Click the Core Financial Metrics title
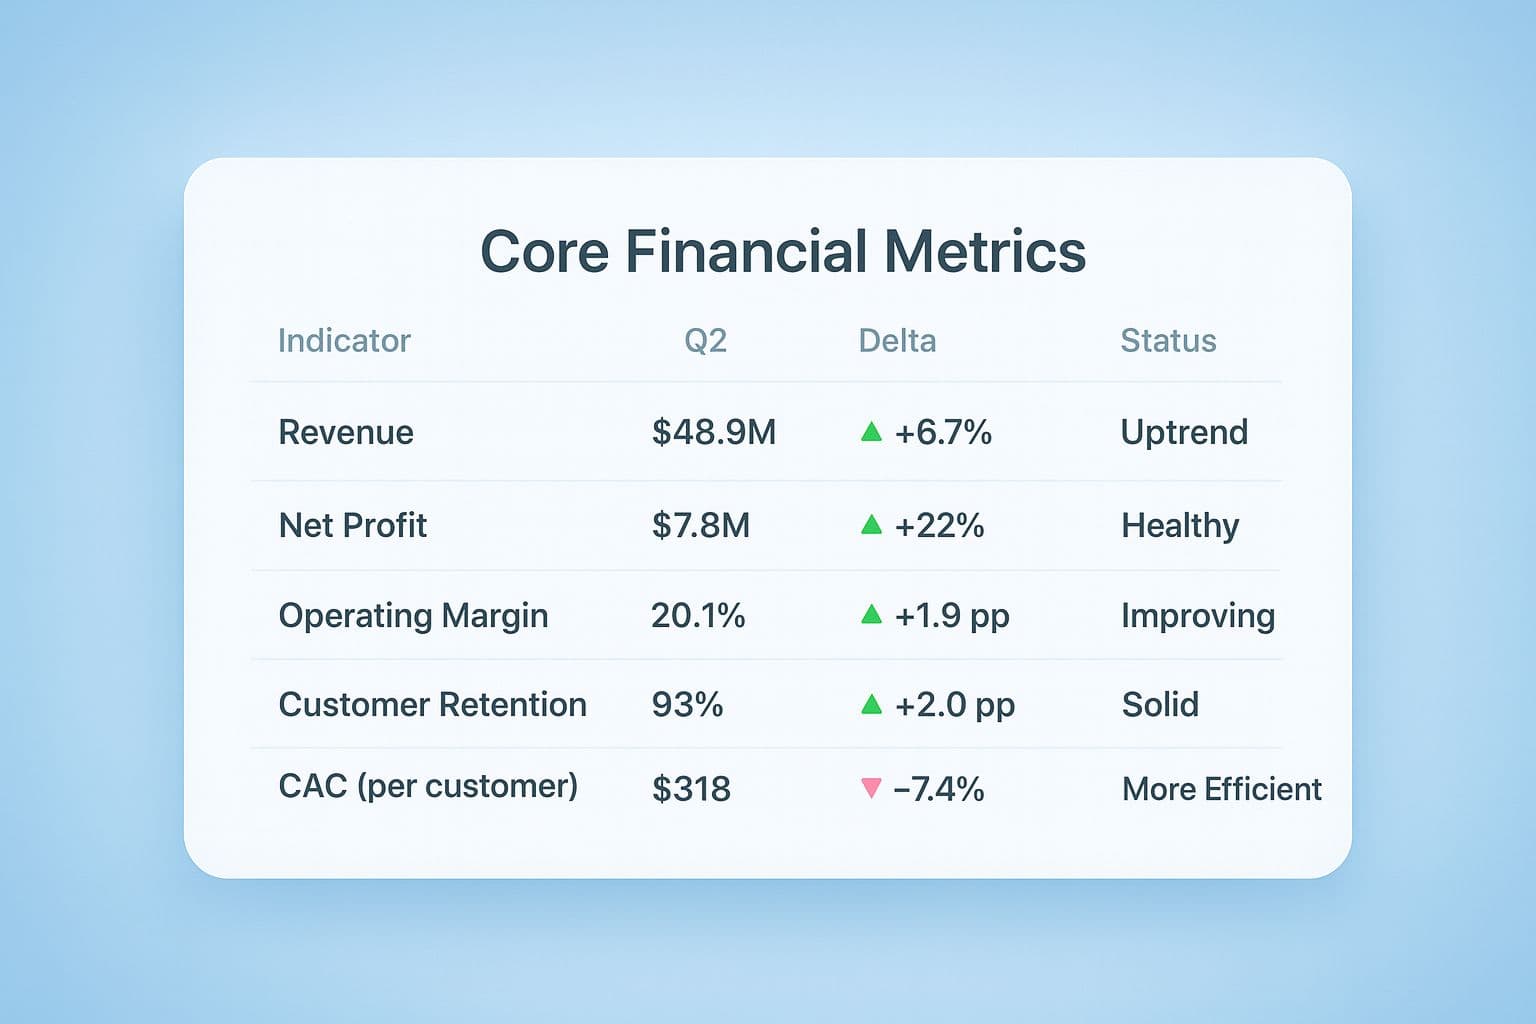 (783, 251)
